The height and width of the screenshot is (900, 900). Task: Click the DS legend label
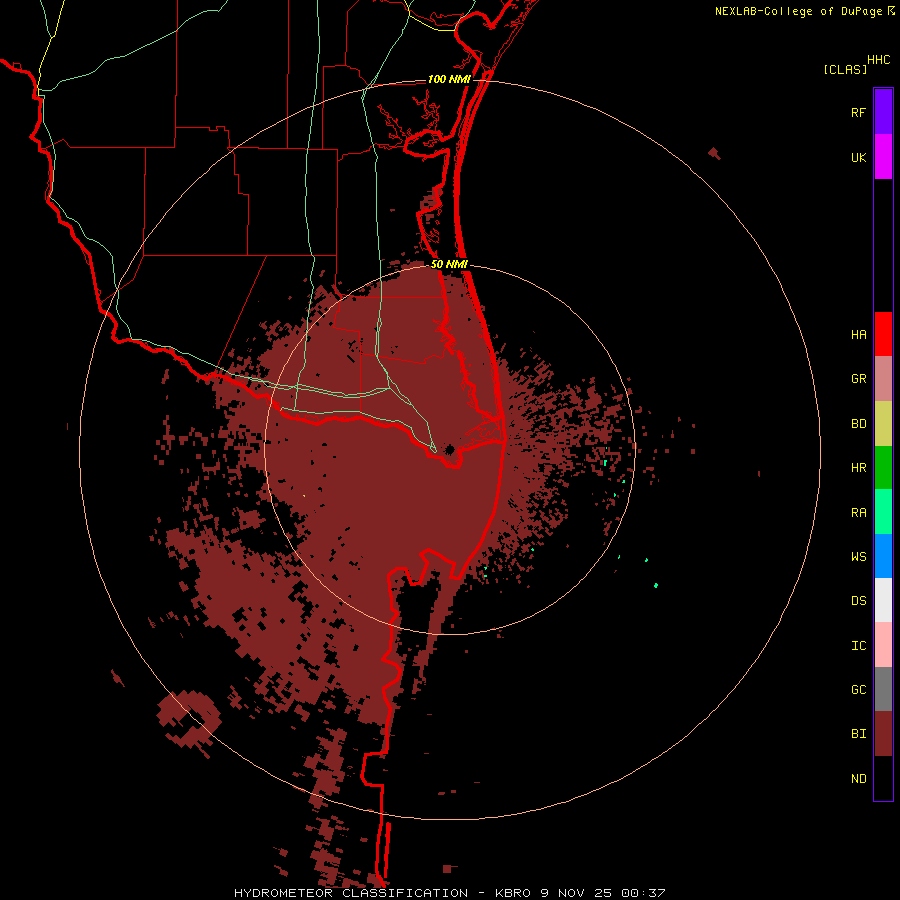(x=858, y=601)
